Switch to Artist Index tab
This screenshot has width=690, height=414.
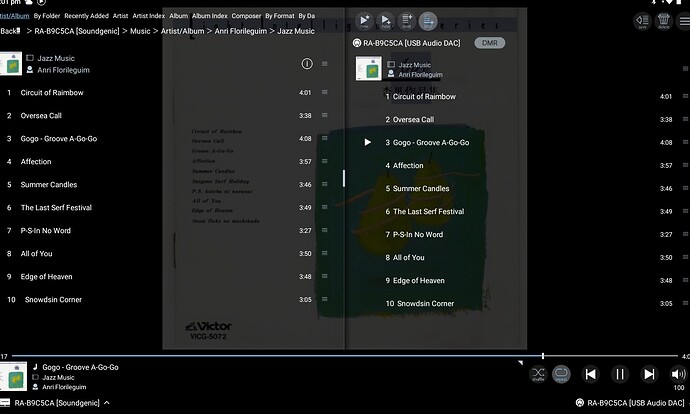(148, 16)
